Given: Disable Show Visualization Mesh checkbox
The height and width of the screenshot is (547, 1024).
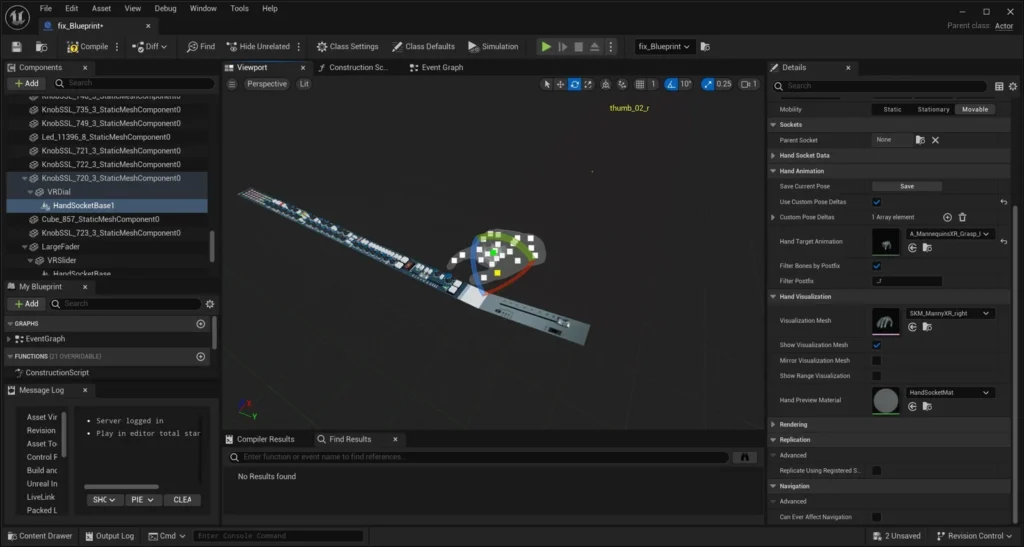Looking at the screenshot, I should click(877, 345).
